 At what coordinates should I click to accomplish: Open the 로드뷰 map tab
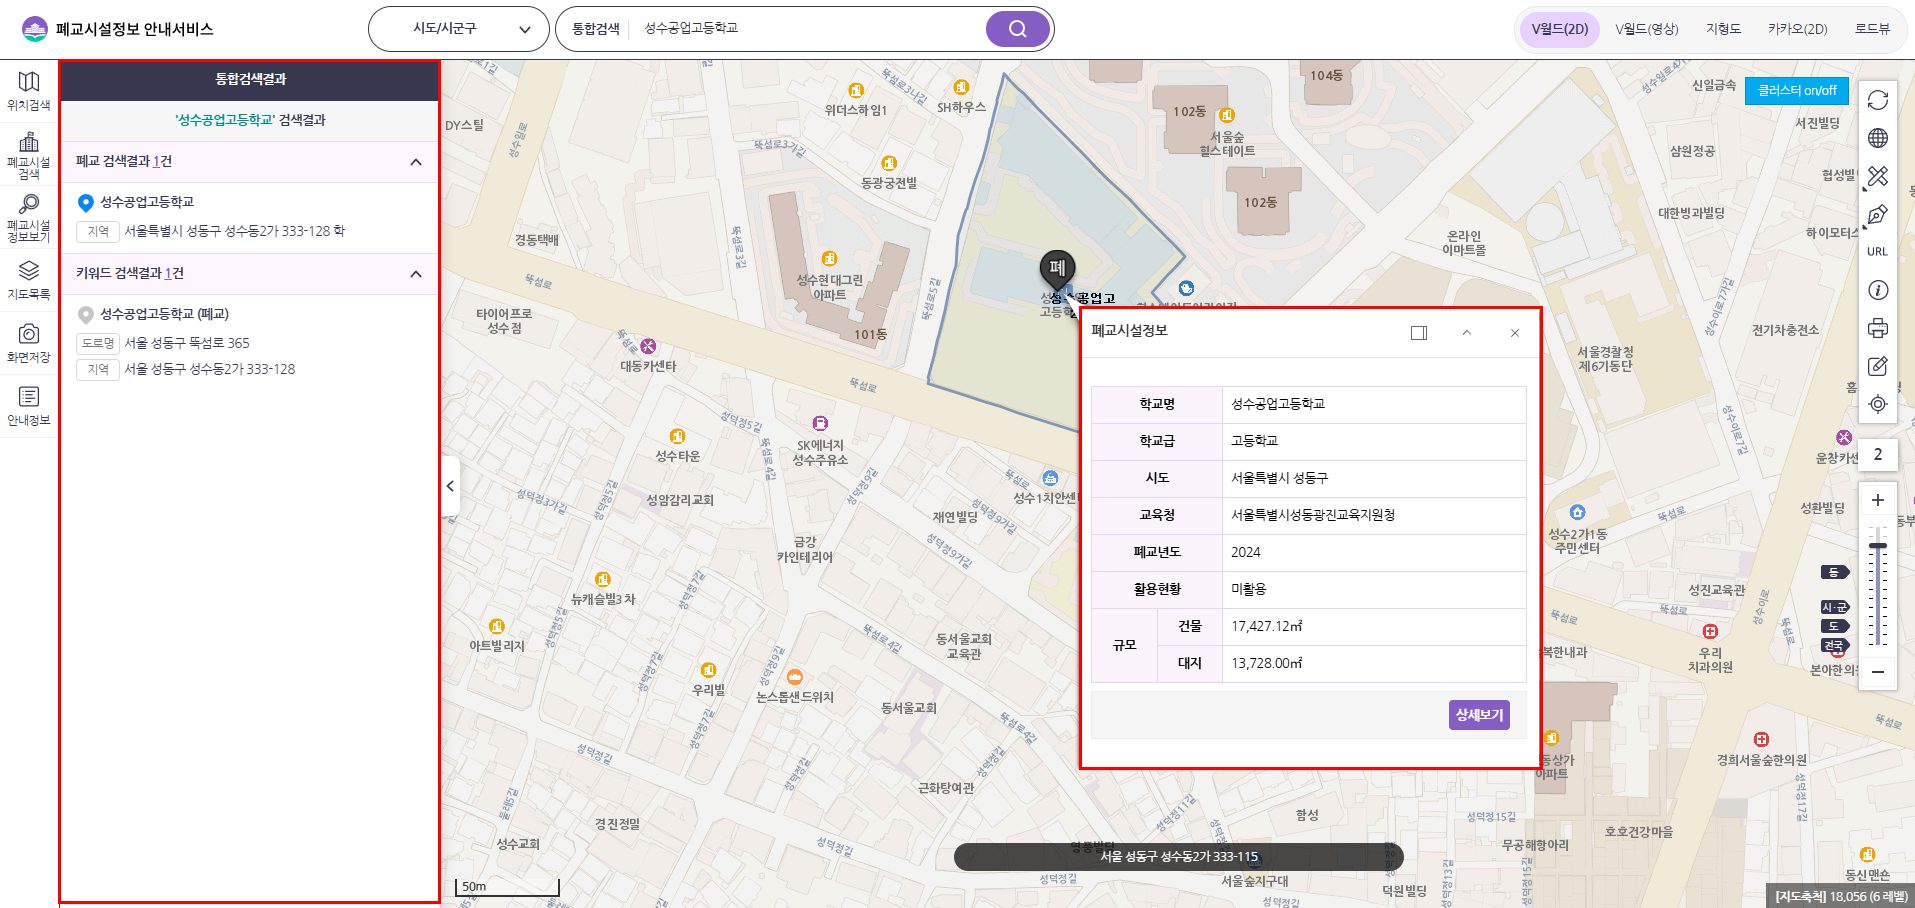tap(1872, 29)
